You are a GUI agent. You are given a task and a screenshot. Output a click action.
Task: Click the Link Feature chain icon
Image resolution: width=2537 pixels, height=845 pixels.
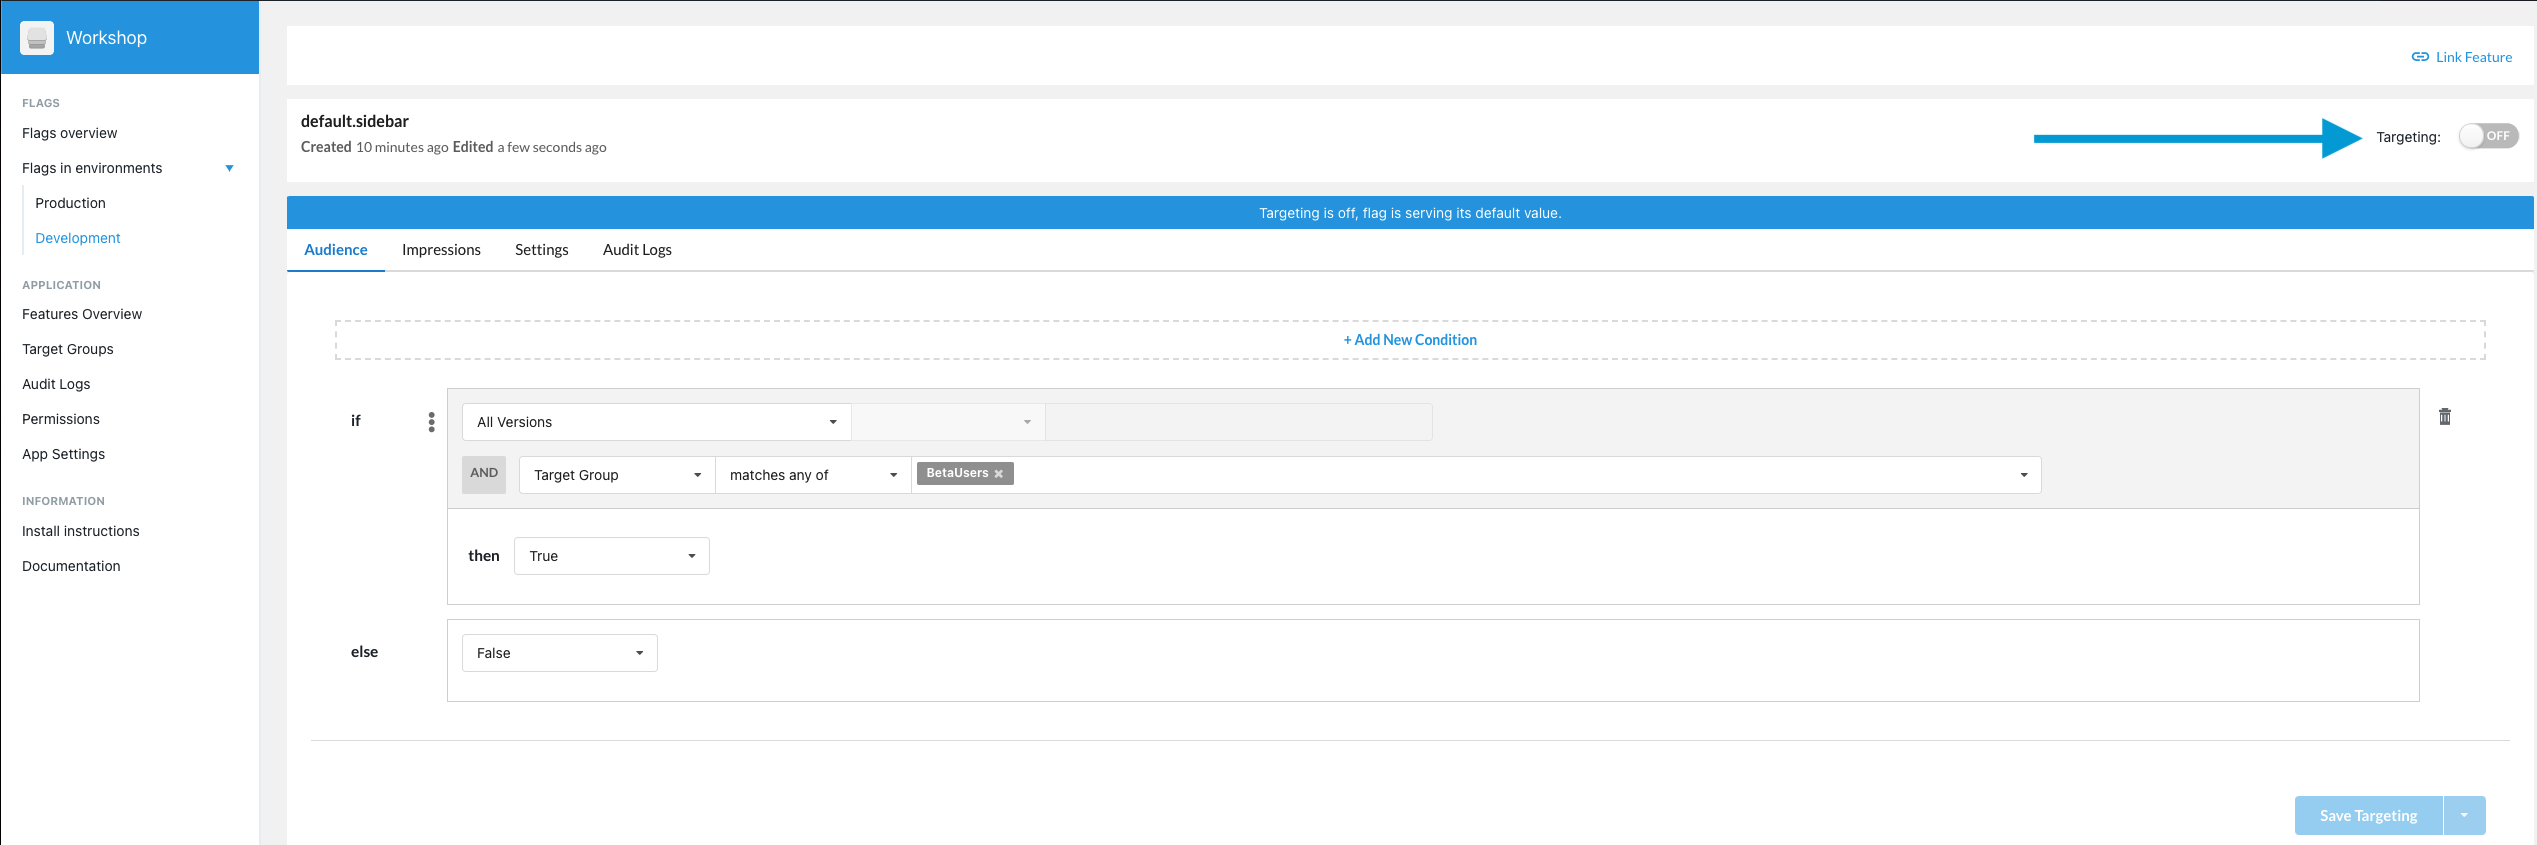click(x=2420, y=57)
